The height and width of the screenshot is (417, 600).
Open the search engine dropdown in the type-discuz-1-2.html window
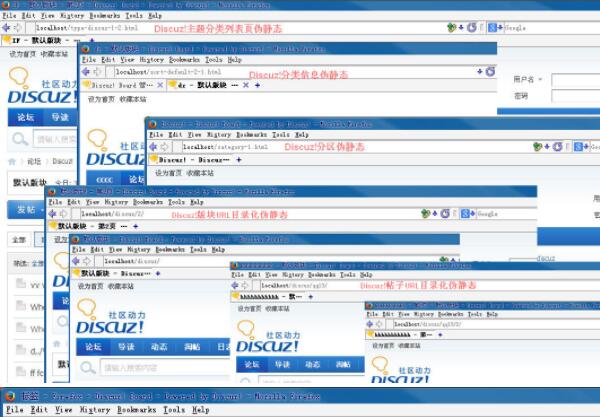tap(500, 28)
